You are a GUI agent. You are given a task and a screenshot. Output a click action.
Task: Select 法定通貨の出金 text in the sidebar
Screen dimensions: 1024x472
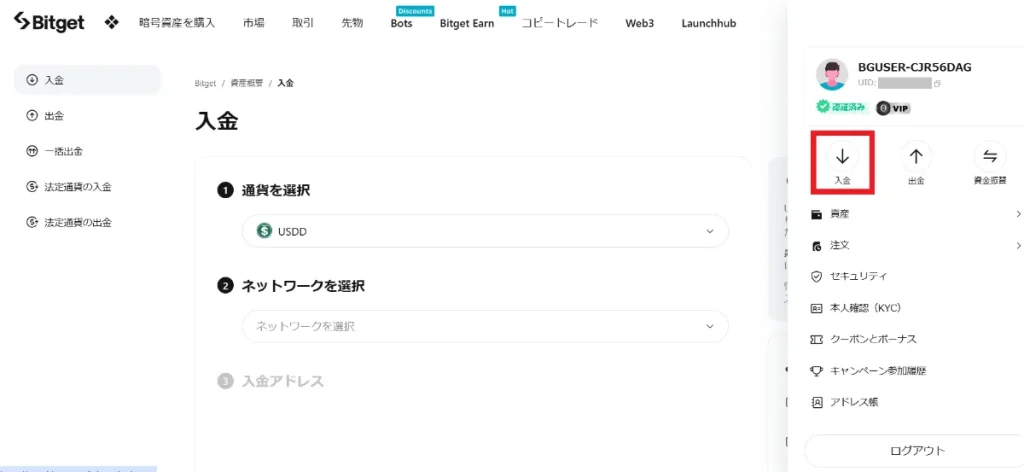[78, 222]
